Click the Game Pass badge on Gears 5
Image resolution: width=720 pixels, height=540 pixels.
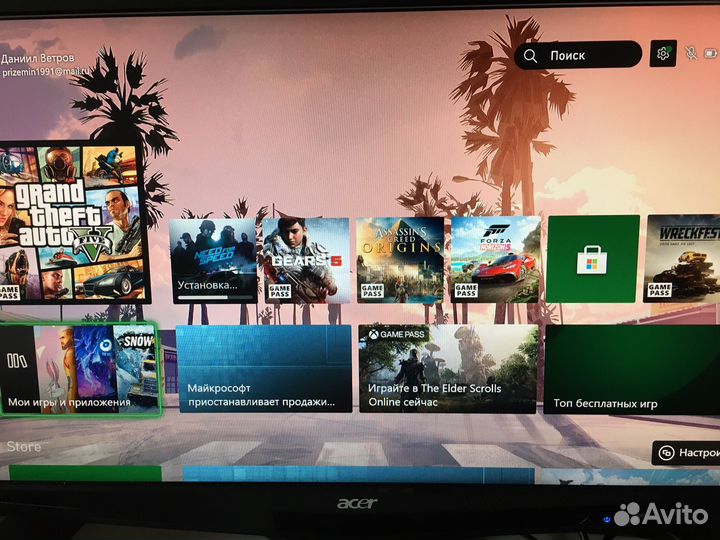click(279, 291)
